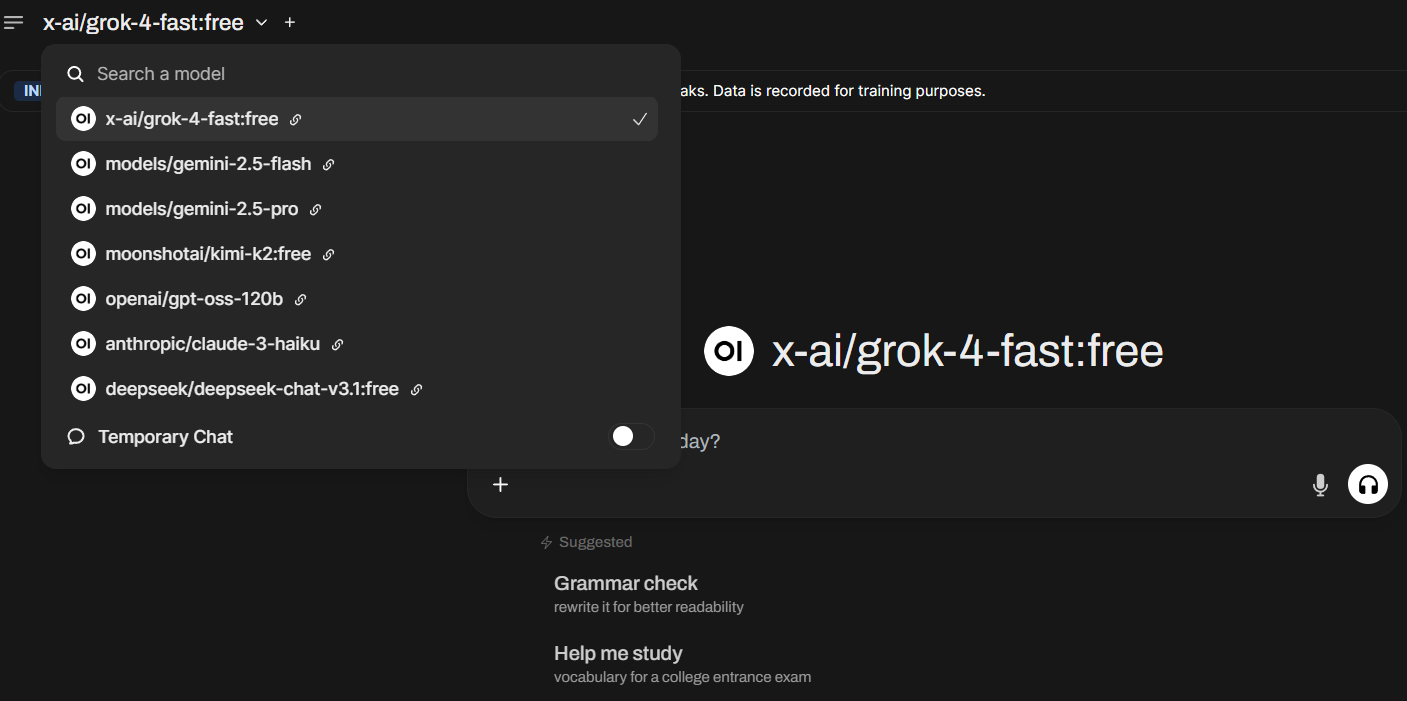Click link icon beside gpt-oss-120b
The height and width of the screenshot is (701, 1407).
click(300, 300)
